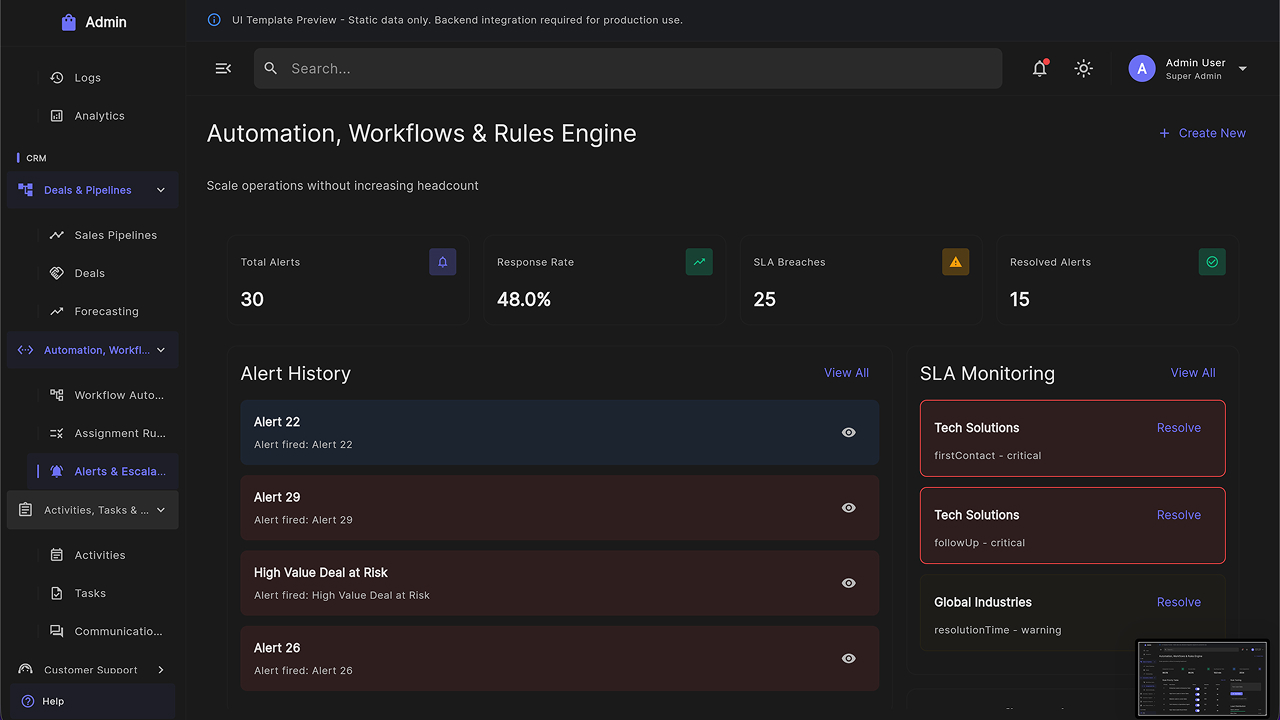
Task: Open Tasks in the sidebar
Action: pos(104,593)
